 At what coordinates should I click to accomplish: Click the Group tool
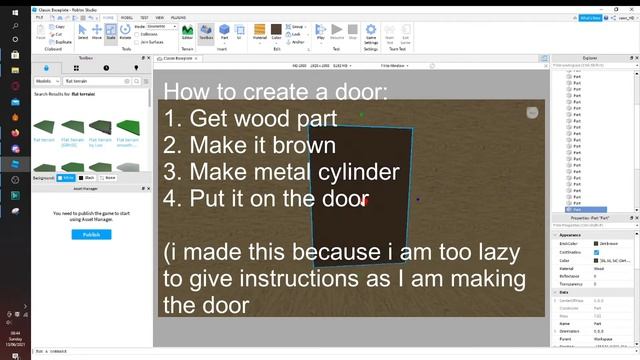tap(295, 27)
